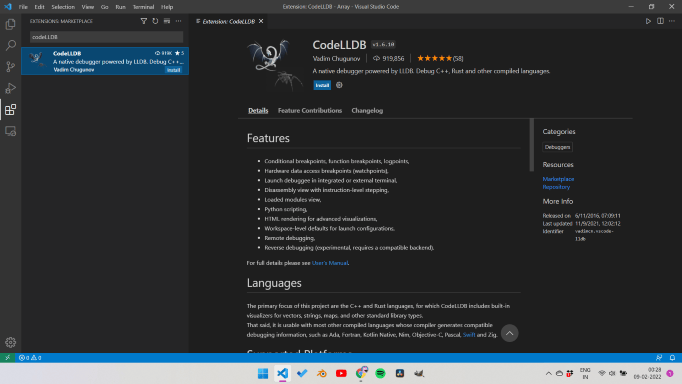Open the File menu

click(x=23, y=7)
